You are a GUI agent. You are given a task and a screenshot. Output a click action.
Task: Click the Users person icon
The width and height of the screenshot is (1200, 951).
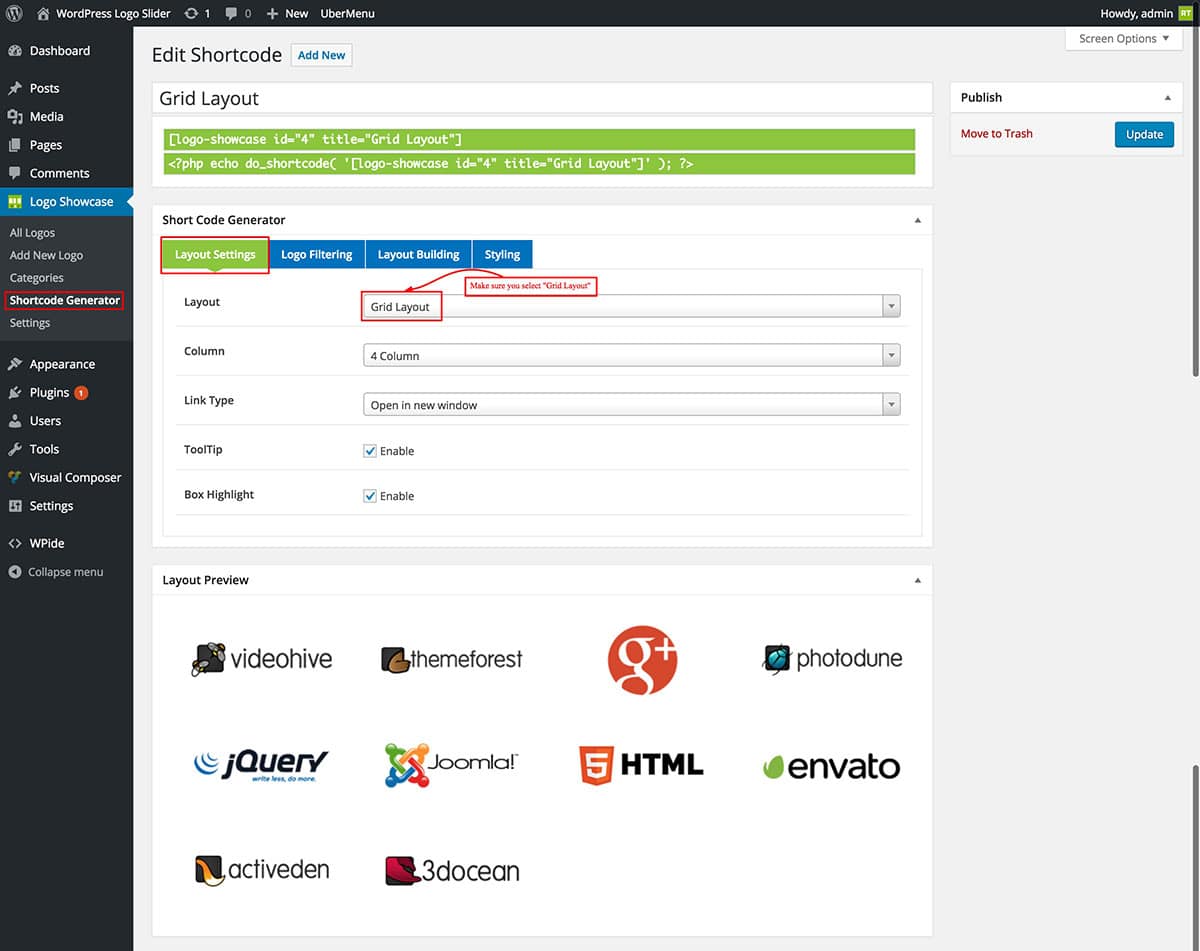tap(15, 421)
